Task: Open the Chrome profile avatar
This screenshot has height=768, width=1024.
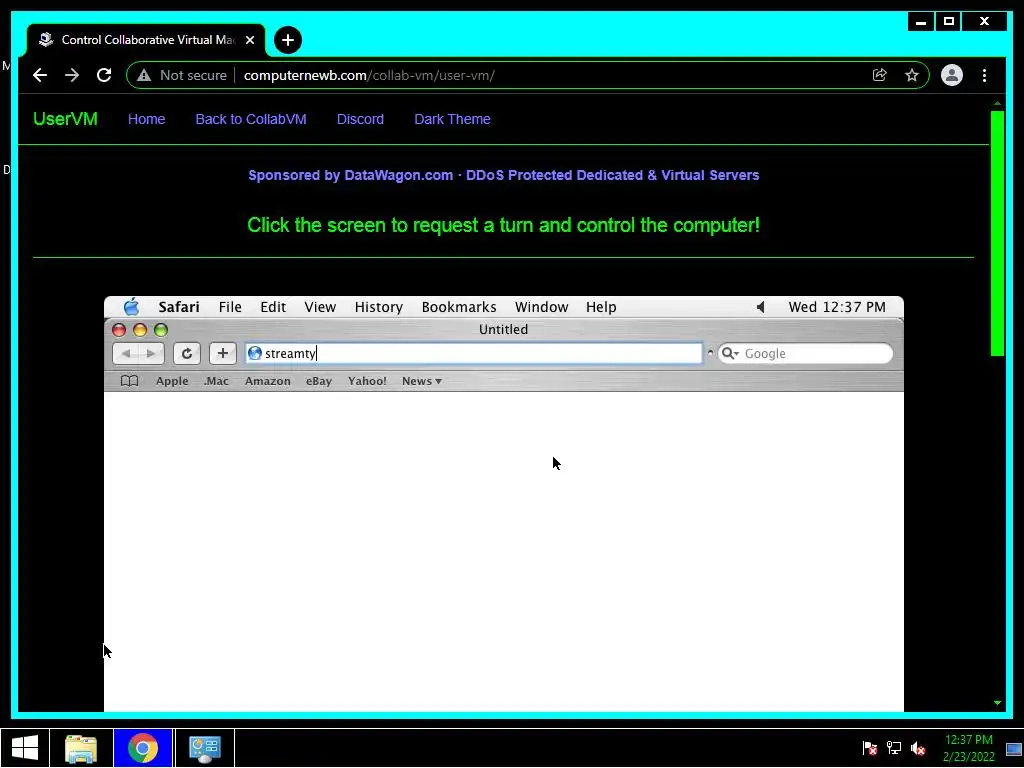Action: tap(952, 75)
